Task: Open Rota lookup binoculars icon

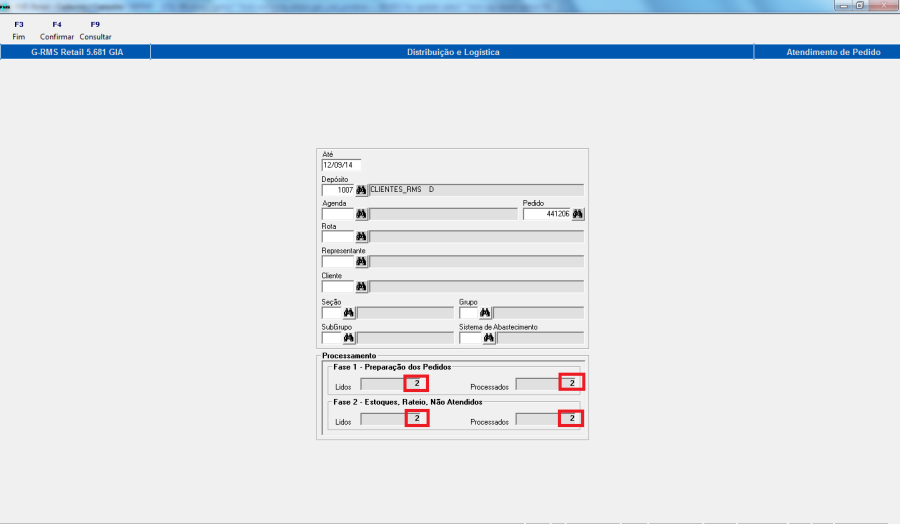Action: point(361,236)
